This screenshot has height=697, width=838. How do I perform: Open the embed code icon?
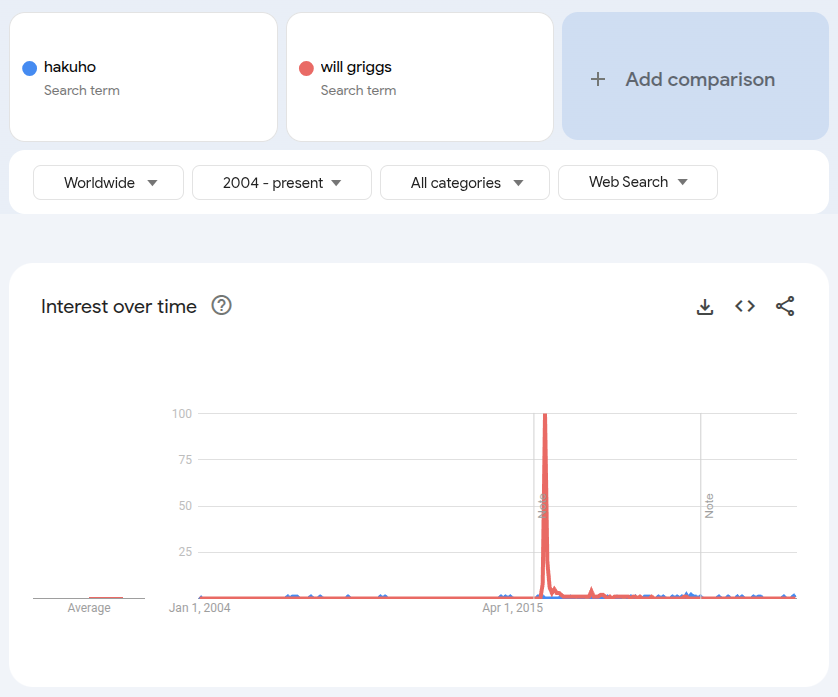[x=745, y=306]
